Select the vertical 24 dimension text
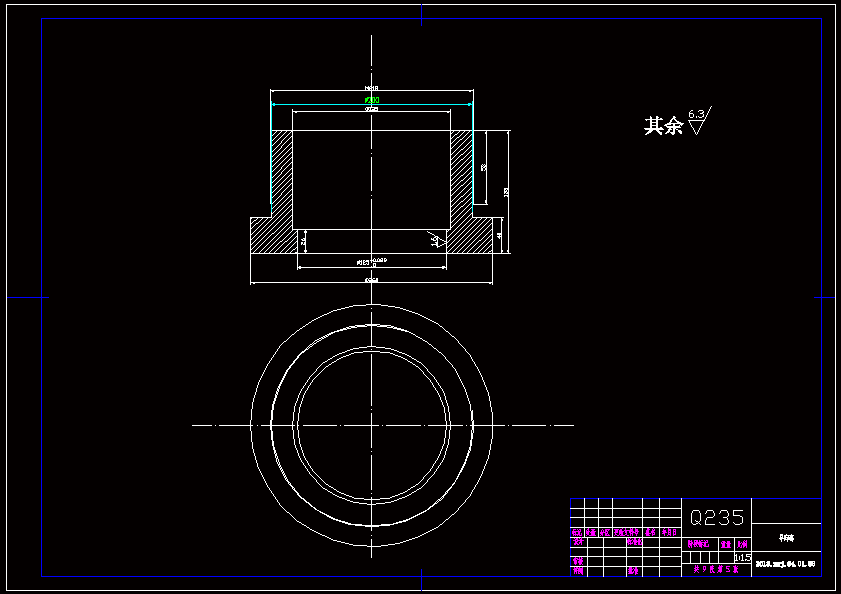Viewport: 841px width, 594px height. [x=304, y=241]
